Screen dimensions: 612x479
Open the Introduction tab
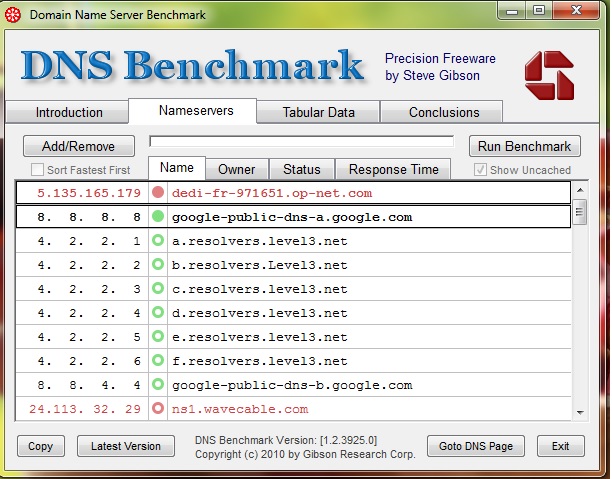[67, 112]
